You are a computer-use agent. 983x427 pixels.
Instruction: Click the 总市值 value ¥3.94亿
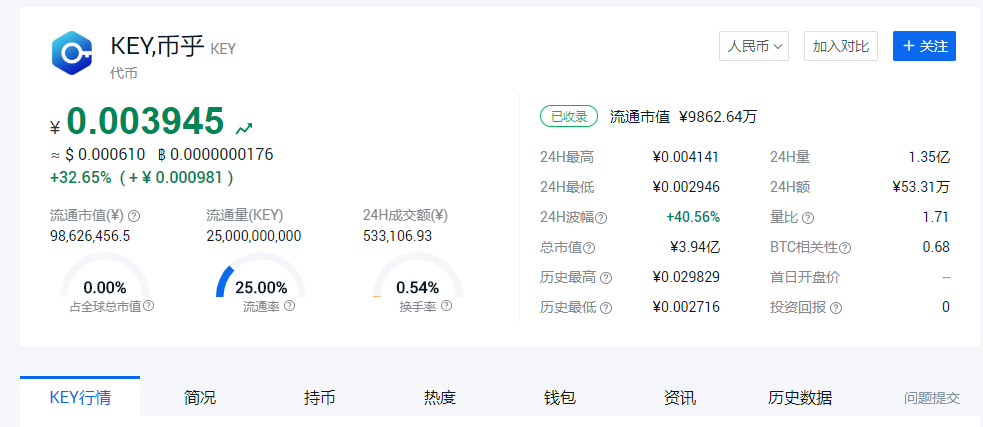[x=695, y=247]
